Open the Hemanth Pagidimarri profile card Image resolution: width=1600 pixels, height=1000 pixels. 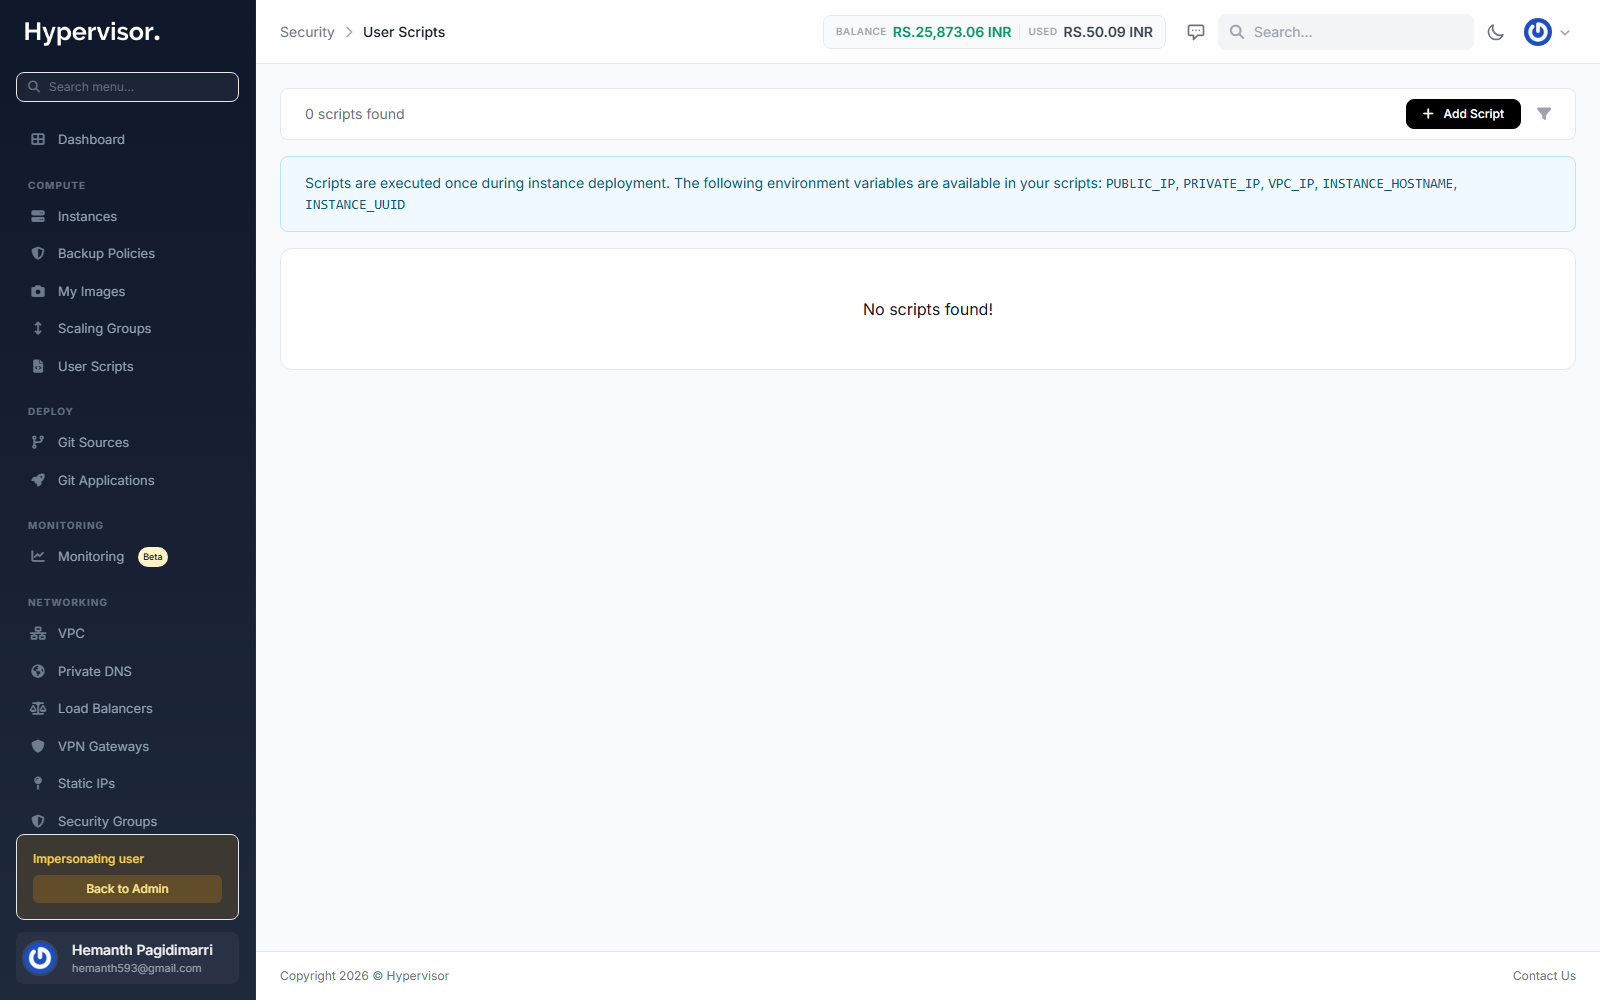[x=127, y=958]
